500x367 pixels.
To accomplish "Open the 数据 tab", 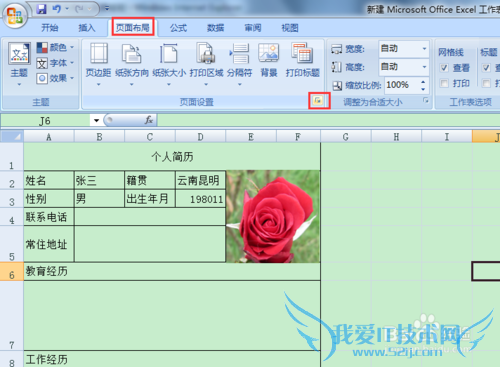I will tap(216, 28).
